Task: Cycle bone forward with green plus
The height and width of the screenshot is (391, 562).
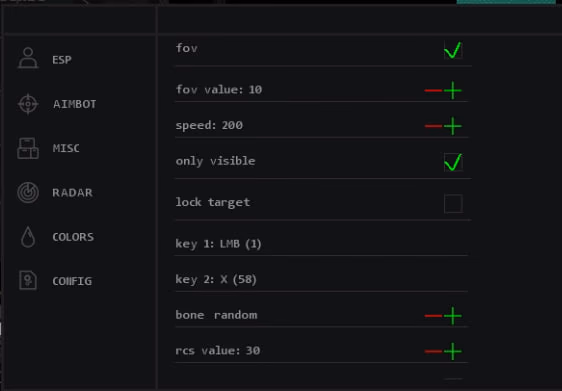Action: click(x=453, y=316)
